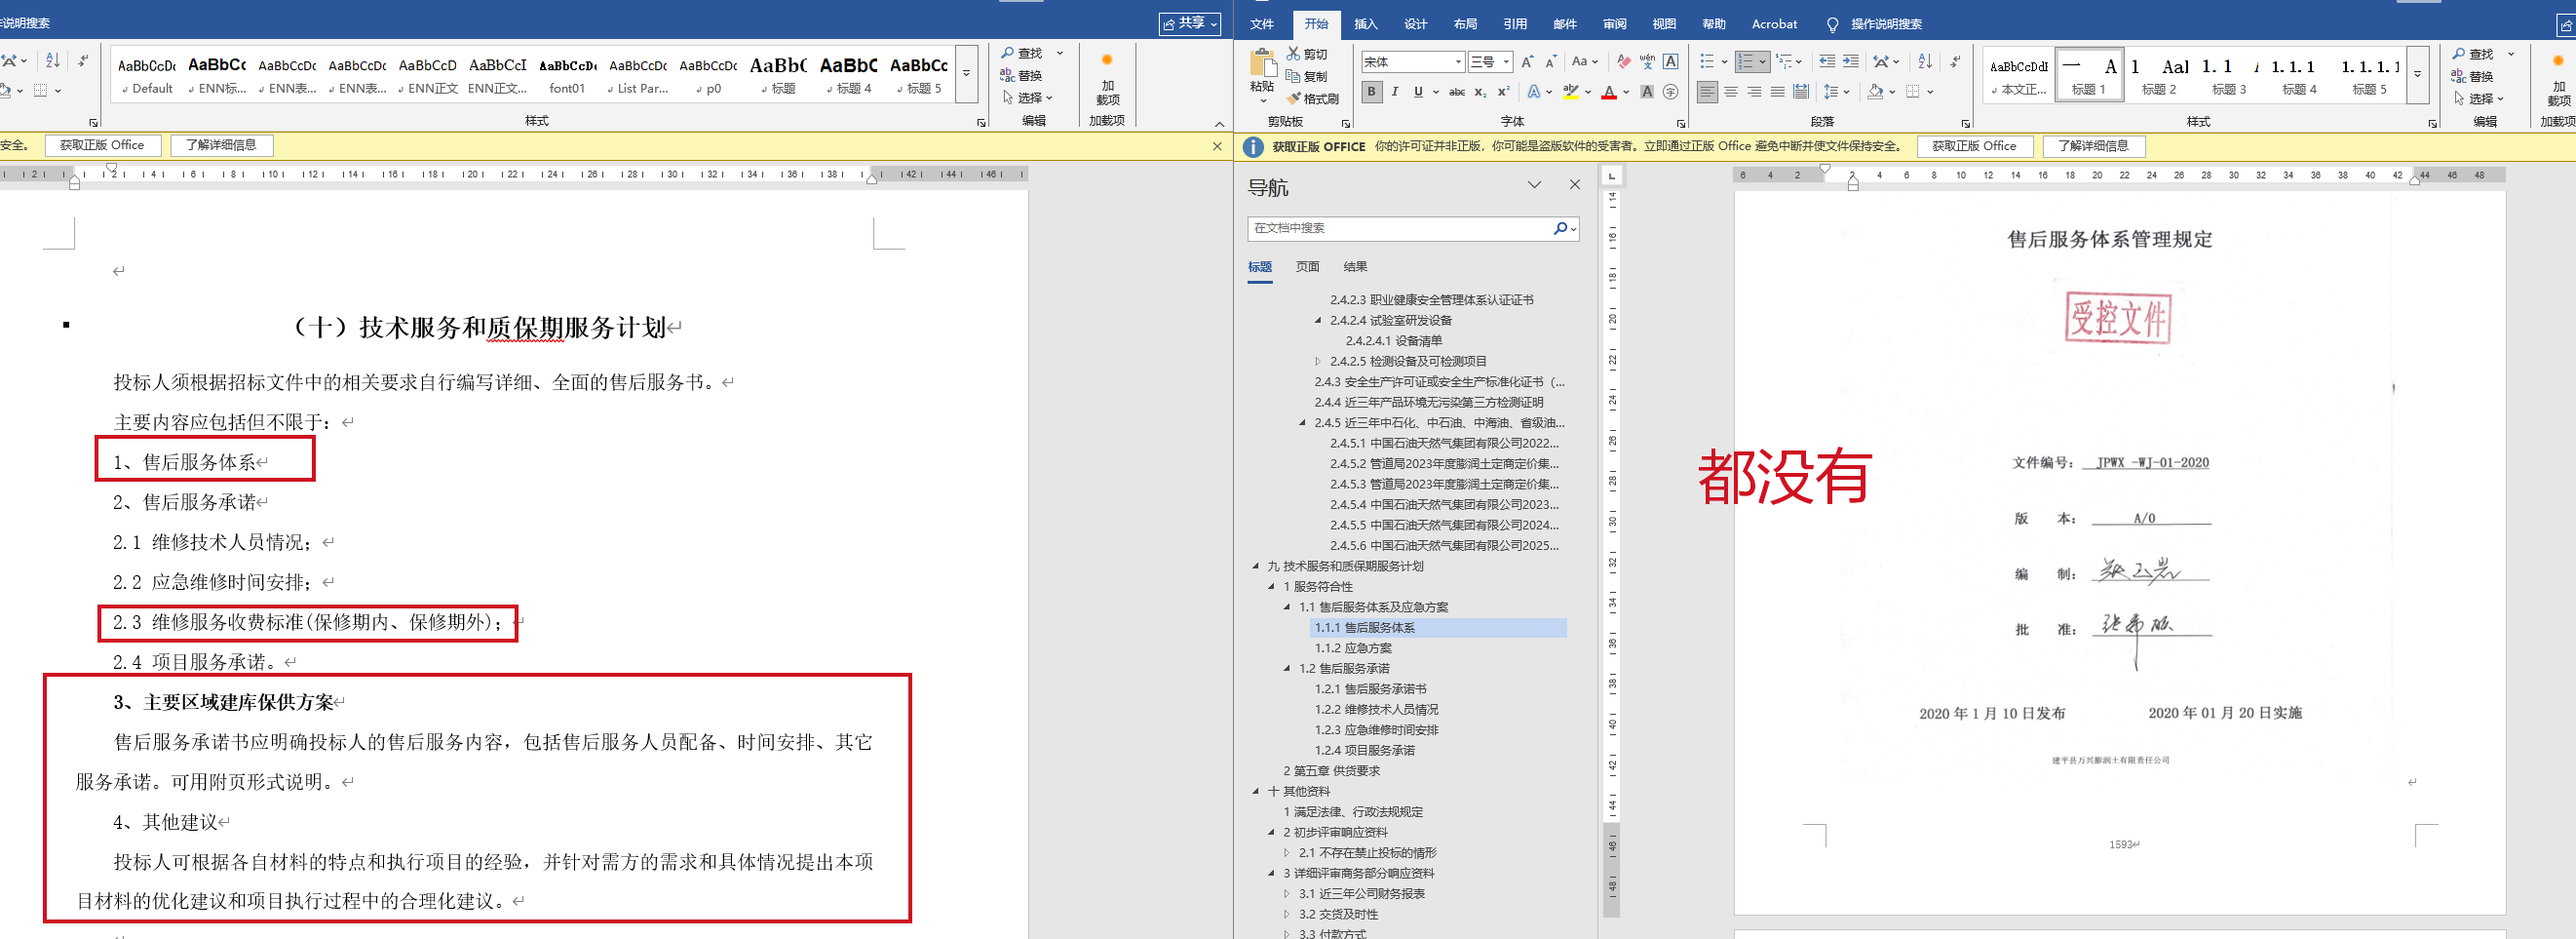Insert an enclosed character with the circled 字 icon
2576x939 pixels.
pos(1670,92)
